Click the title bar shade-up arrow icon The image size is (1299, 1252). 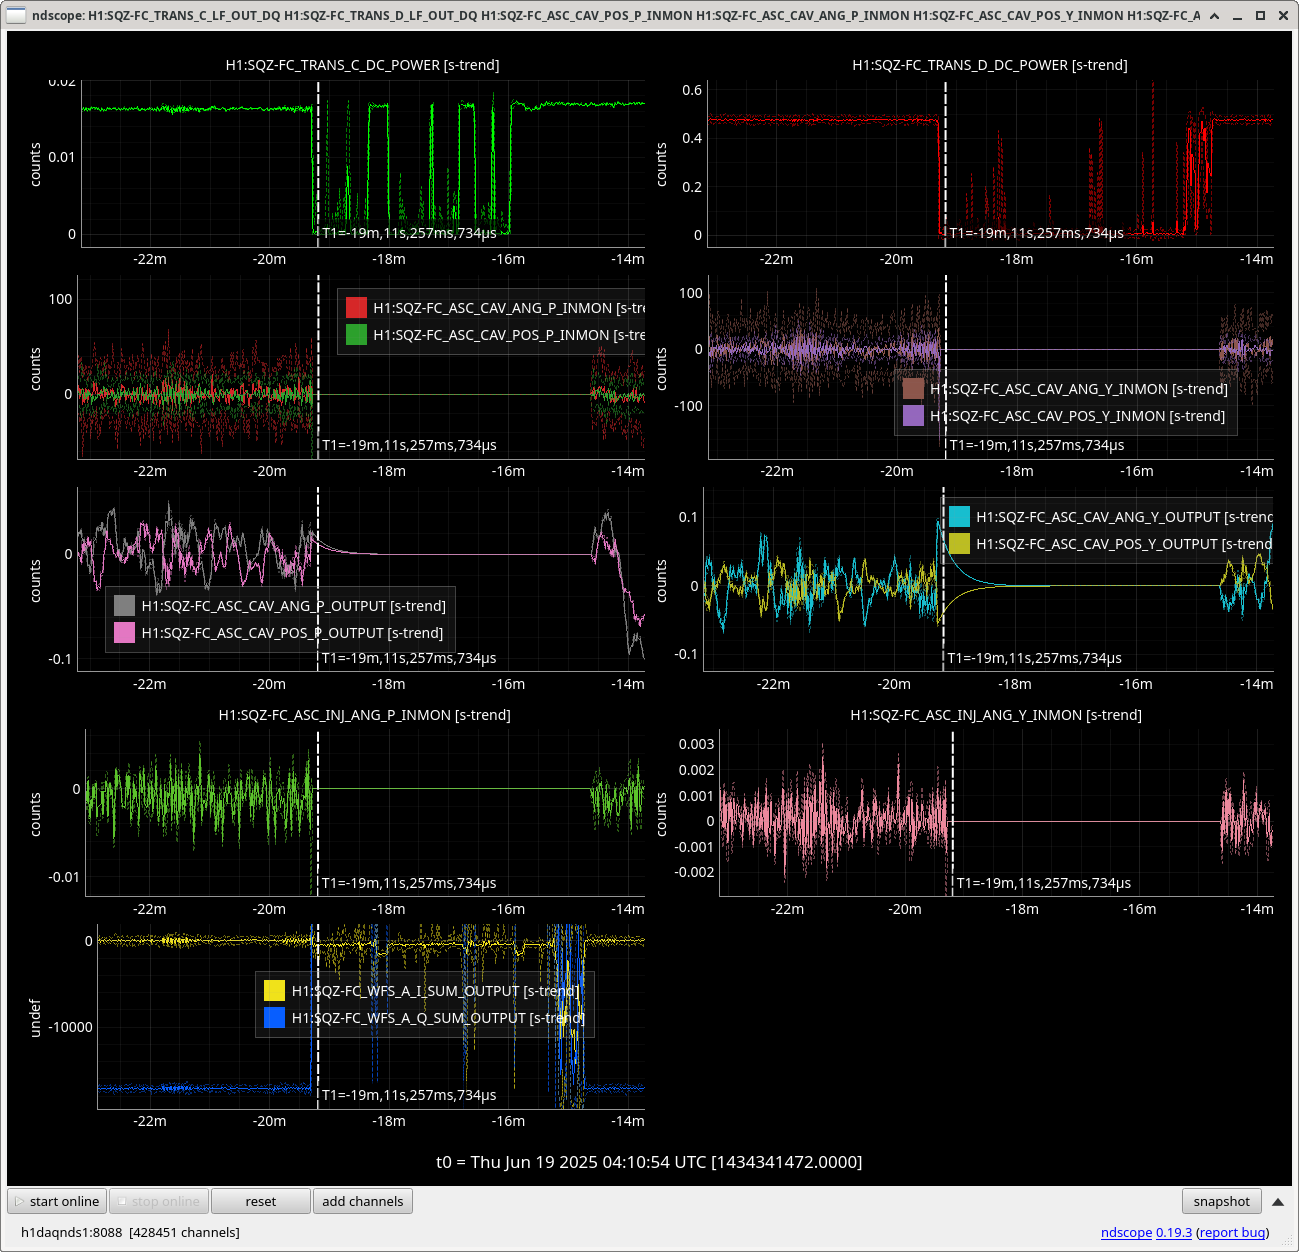coord(1214,15)
